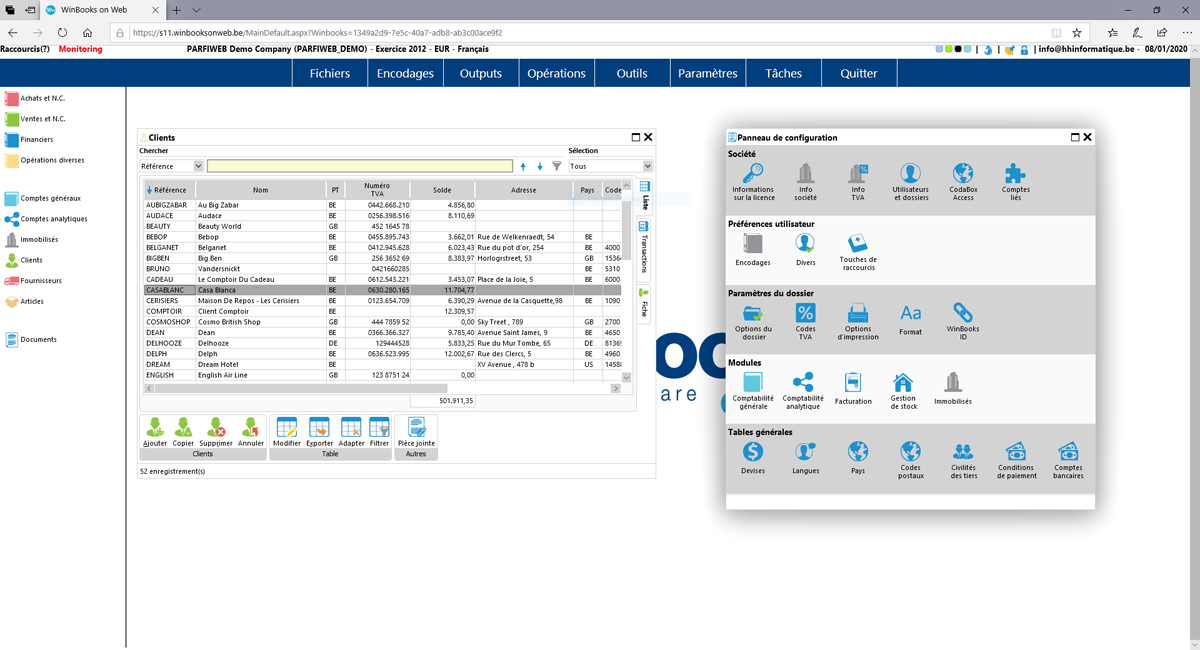Screen dimensions: 1200x650
Task: Click Achats et N.C. shortcut
Action: point(42,99)
